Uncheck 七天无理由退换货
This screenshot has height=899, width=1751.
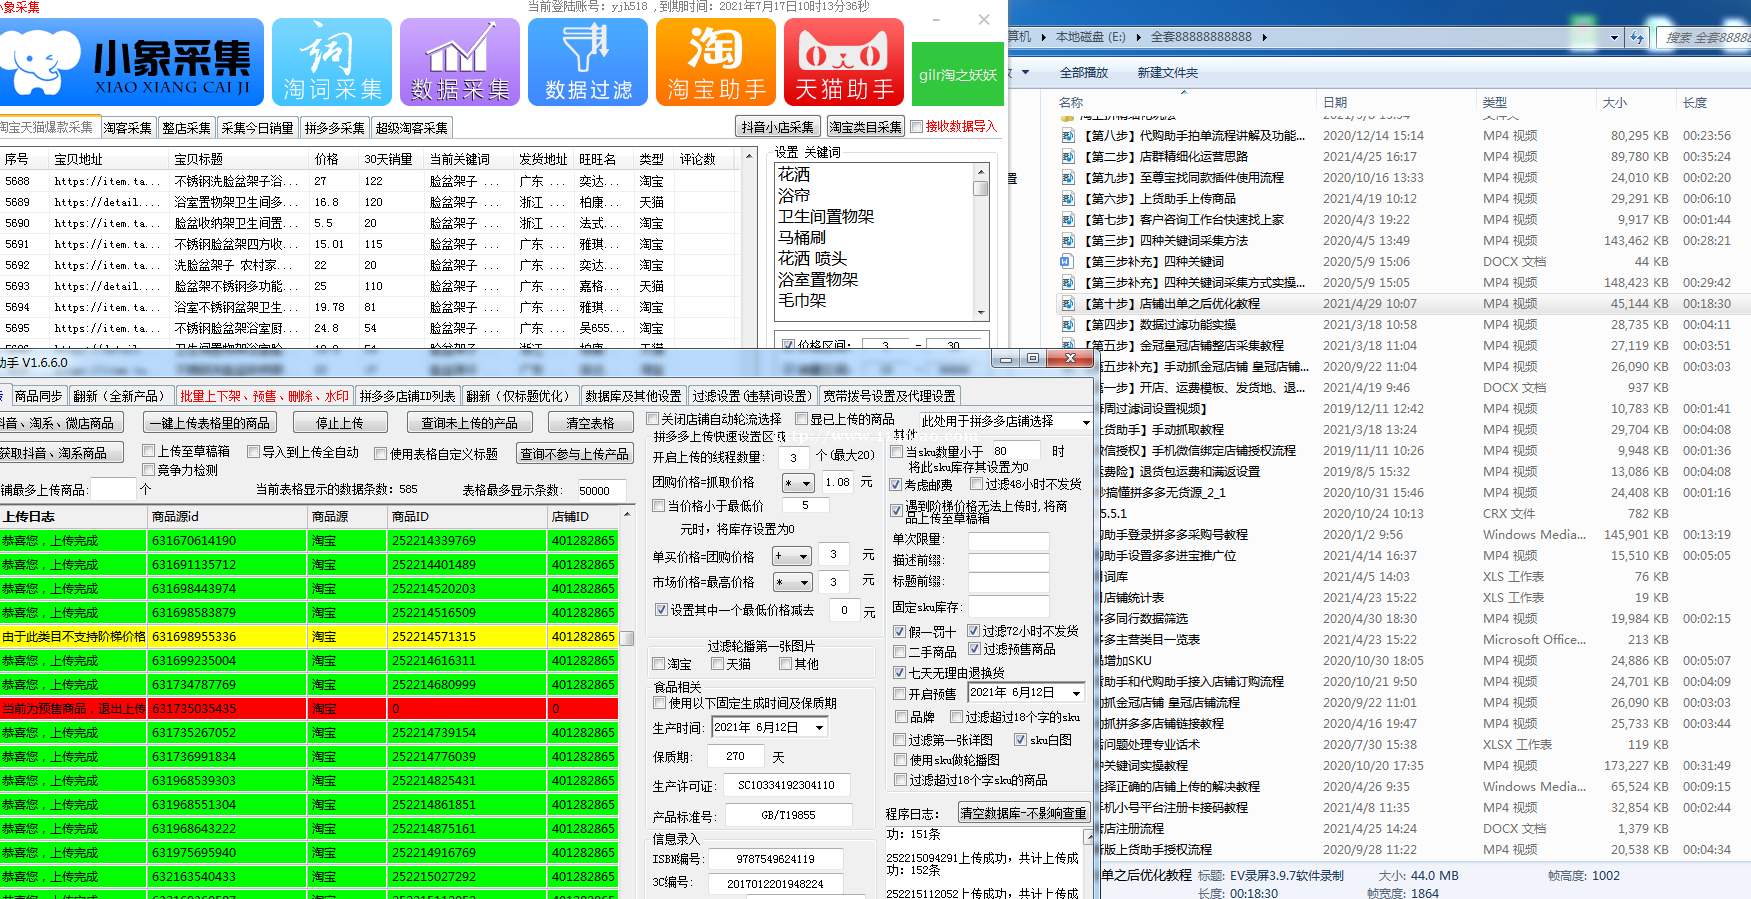click(x=899, y=673)
